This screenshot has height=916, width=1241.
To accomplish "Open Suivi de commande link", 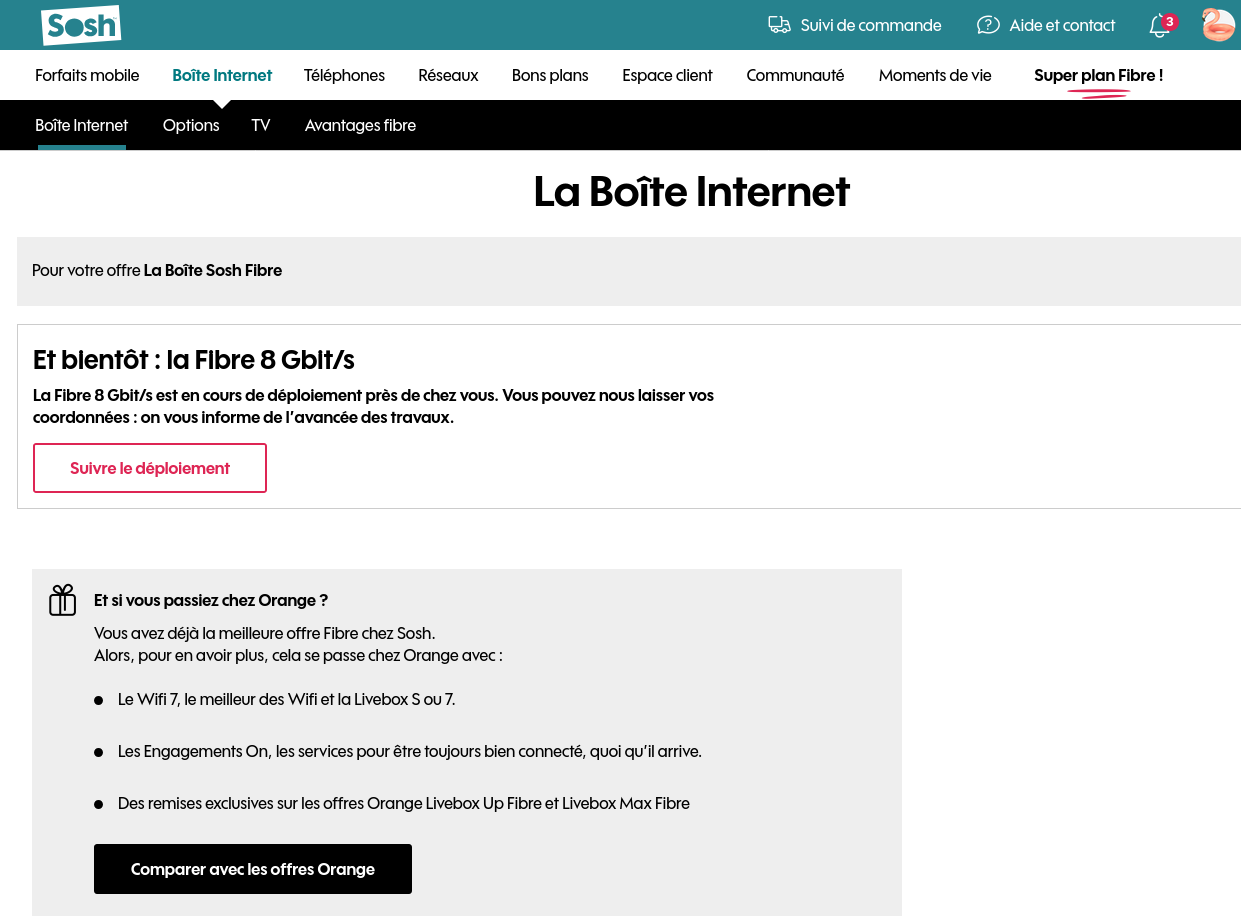I will [871, 25].
